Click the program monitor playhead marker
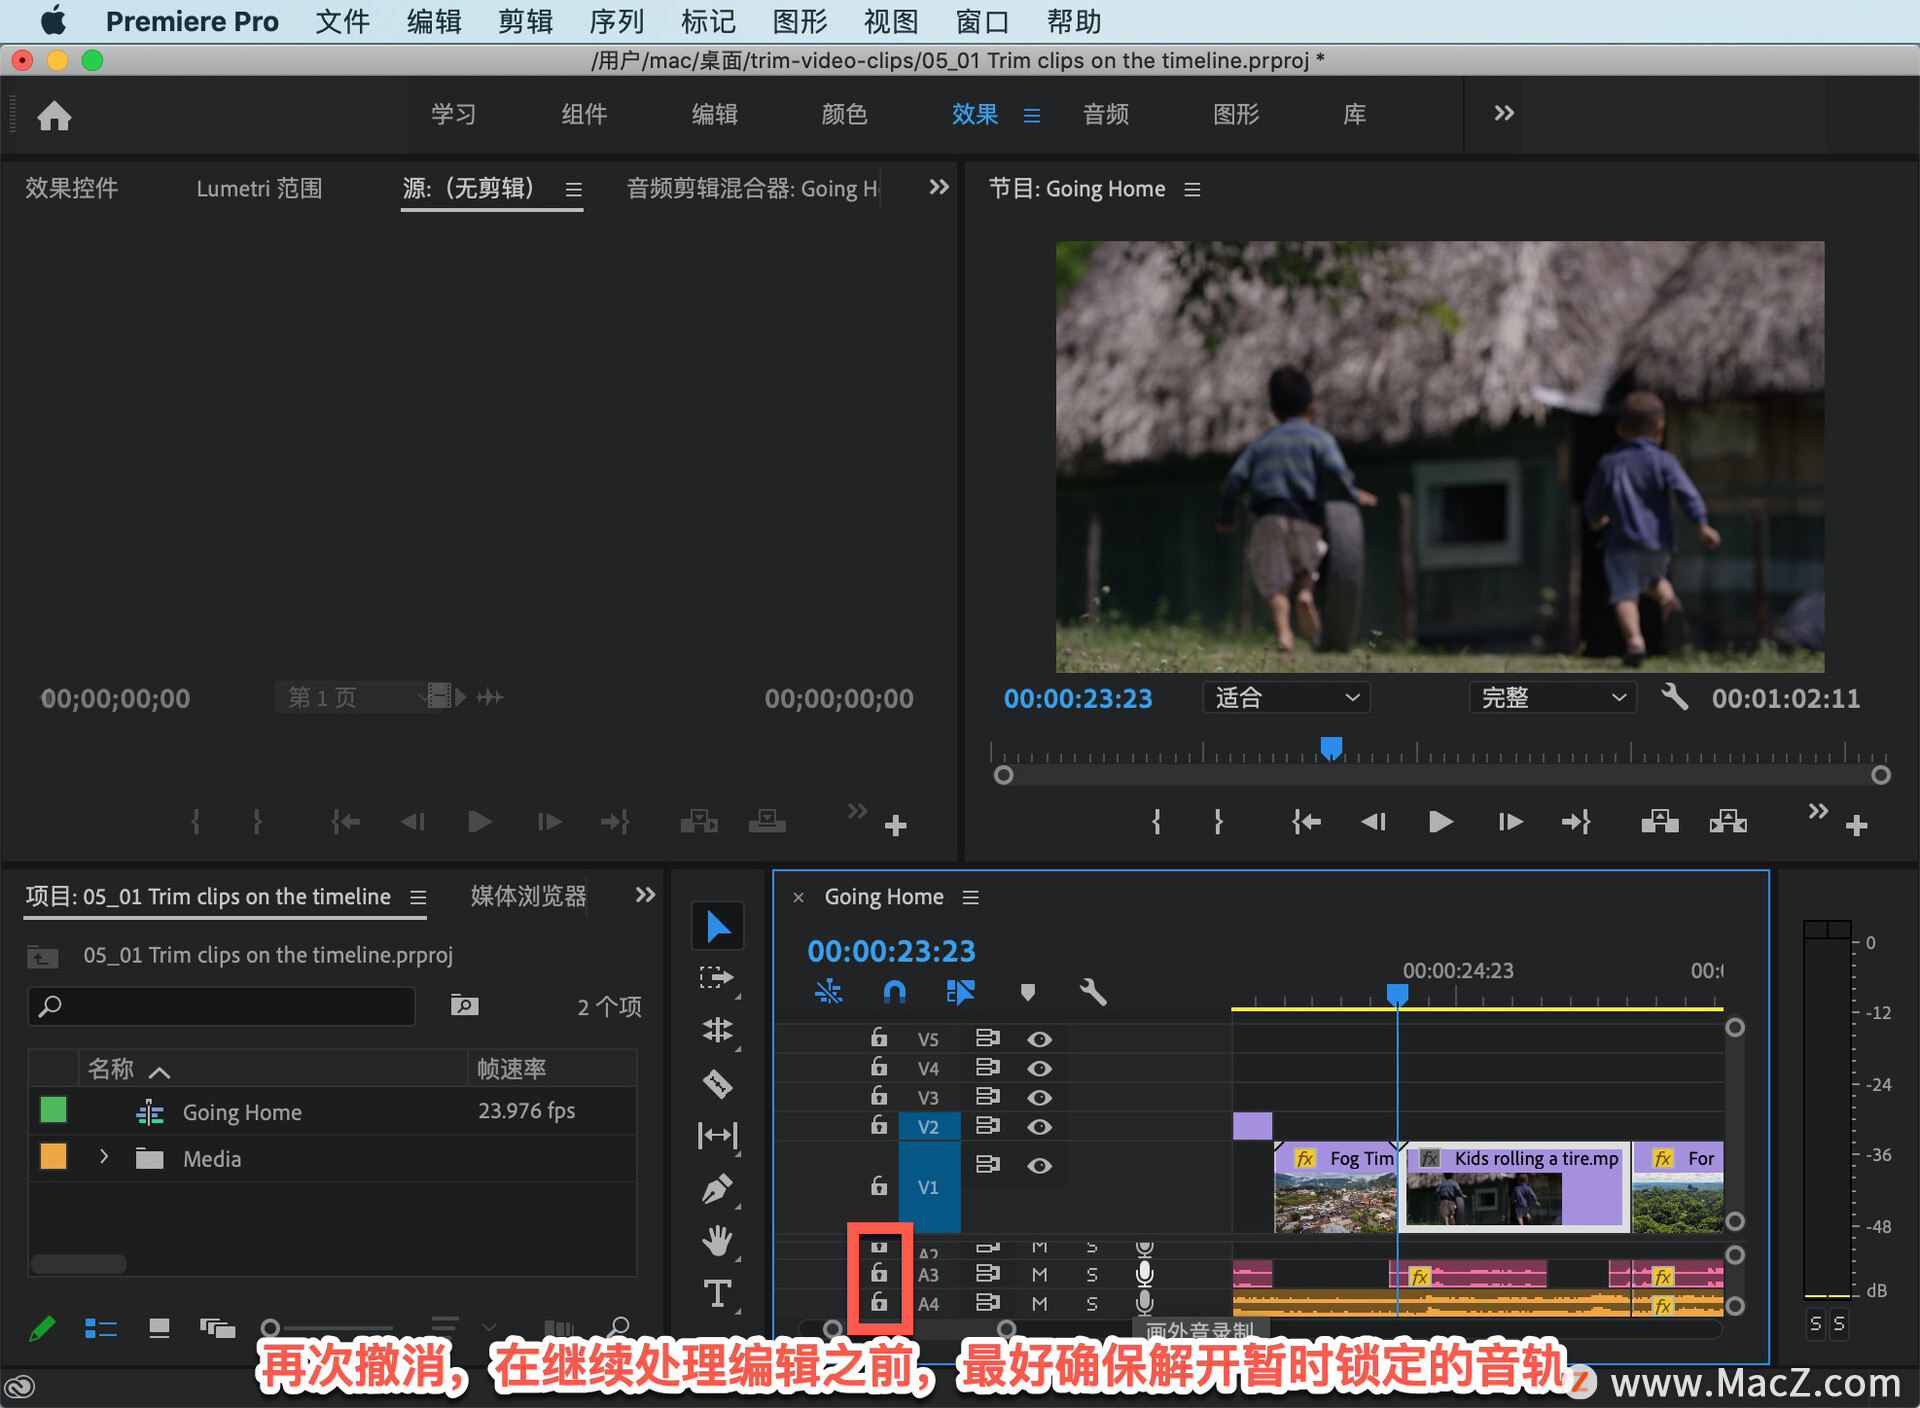The width and height of the screenshot is (1920, 1408). coord(1331,747)
